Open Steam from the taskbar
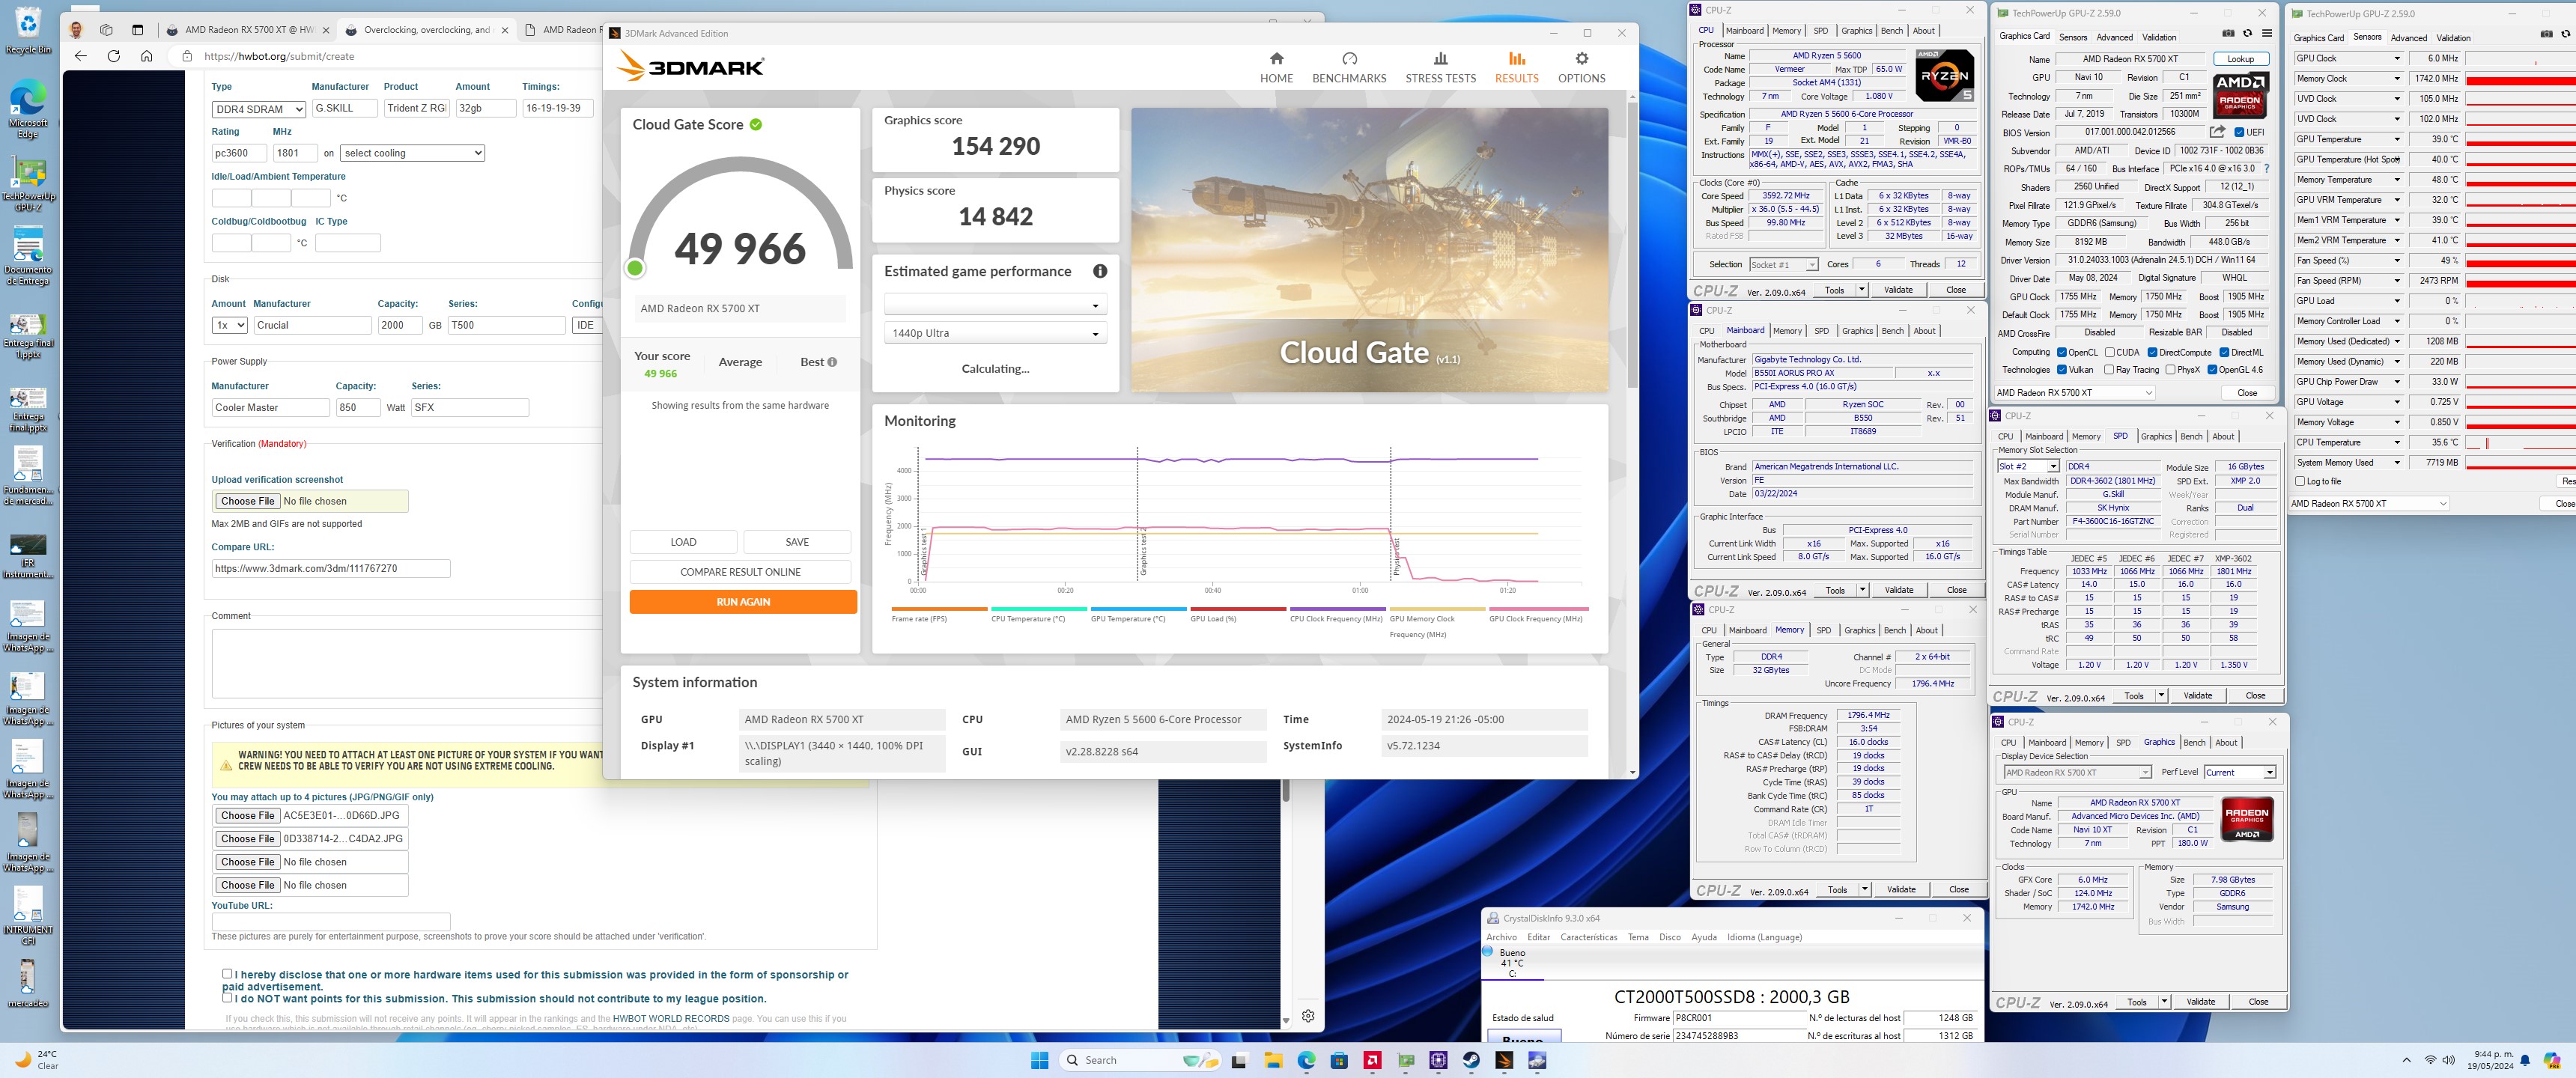 [1472, 1060]
